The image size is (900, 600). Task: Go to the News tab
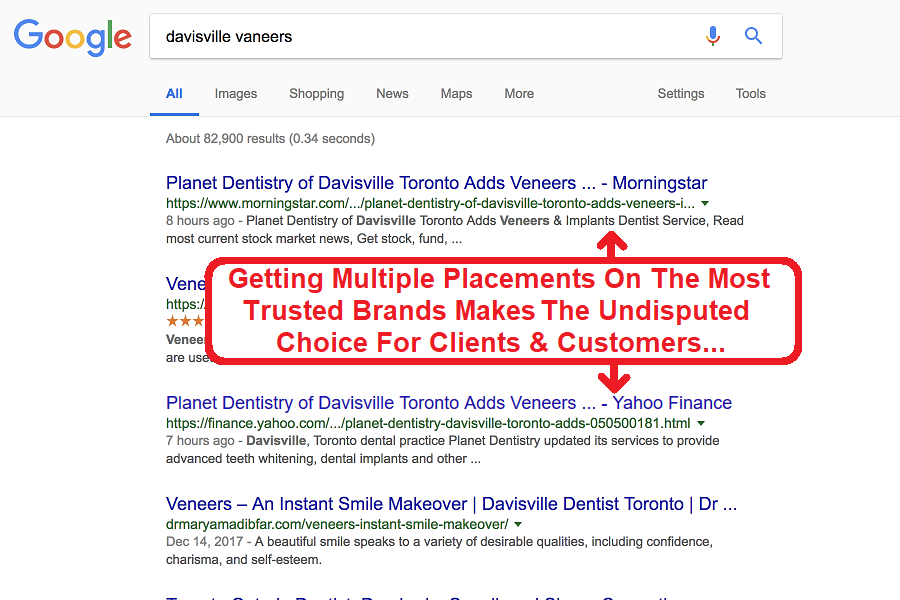(392, 94)
